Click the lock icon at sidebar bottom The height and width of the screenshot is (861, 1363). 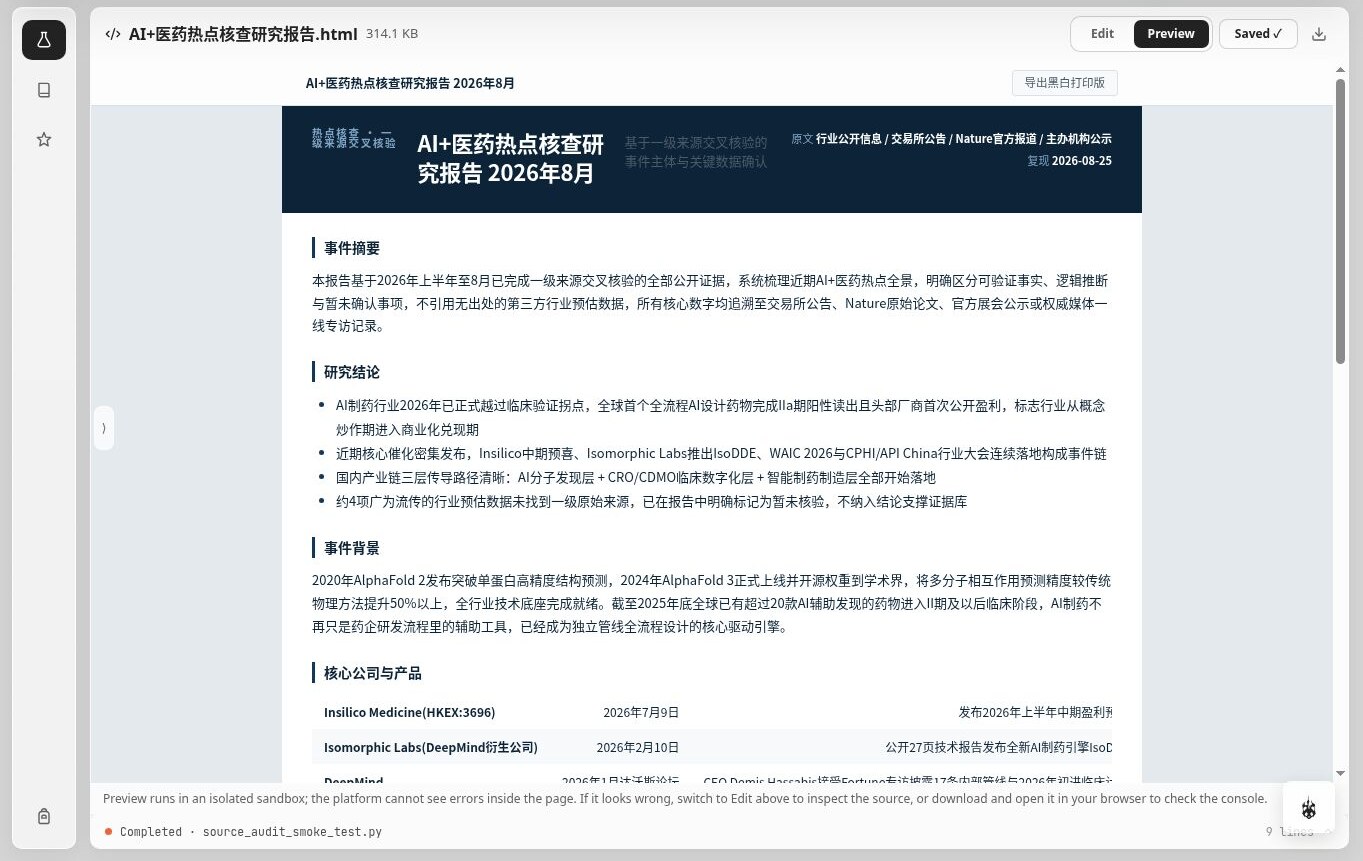point(44,816)
